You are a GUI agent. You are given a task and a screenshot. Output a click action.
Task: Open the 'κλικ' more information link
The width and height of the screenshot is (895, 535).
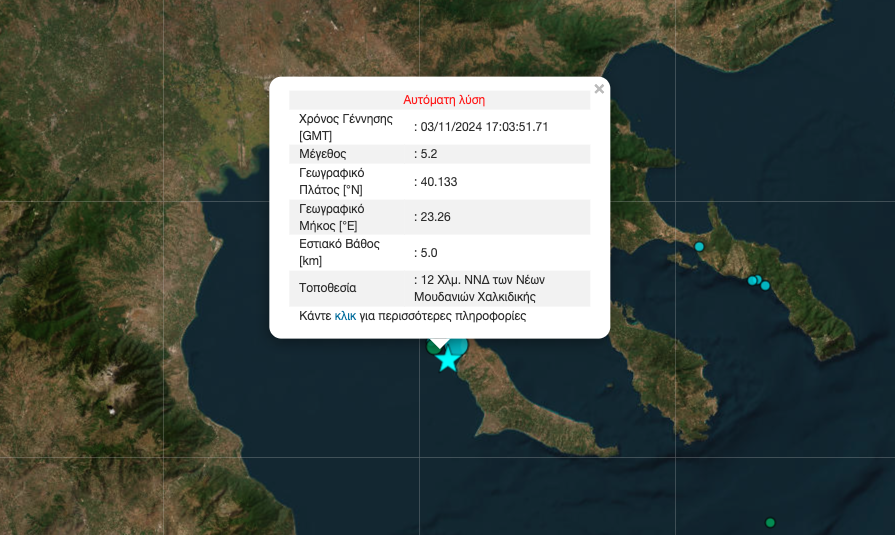pyautogui.click(x=345, y=316)
